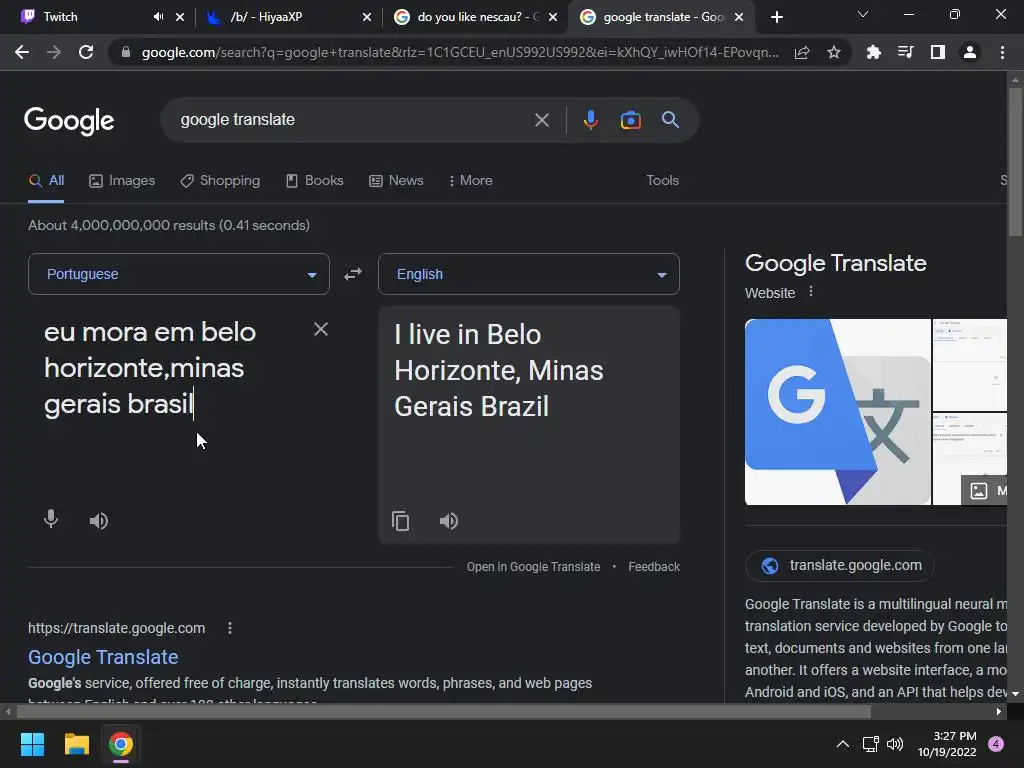Open search Tools
Image resolution: width=1024 pixels, height=768 pixels.
[662, 181]
